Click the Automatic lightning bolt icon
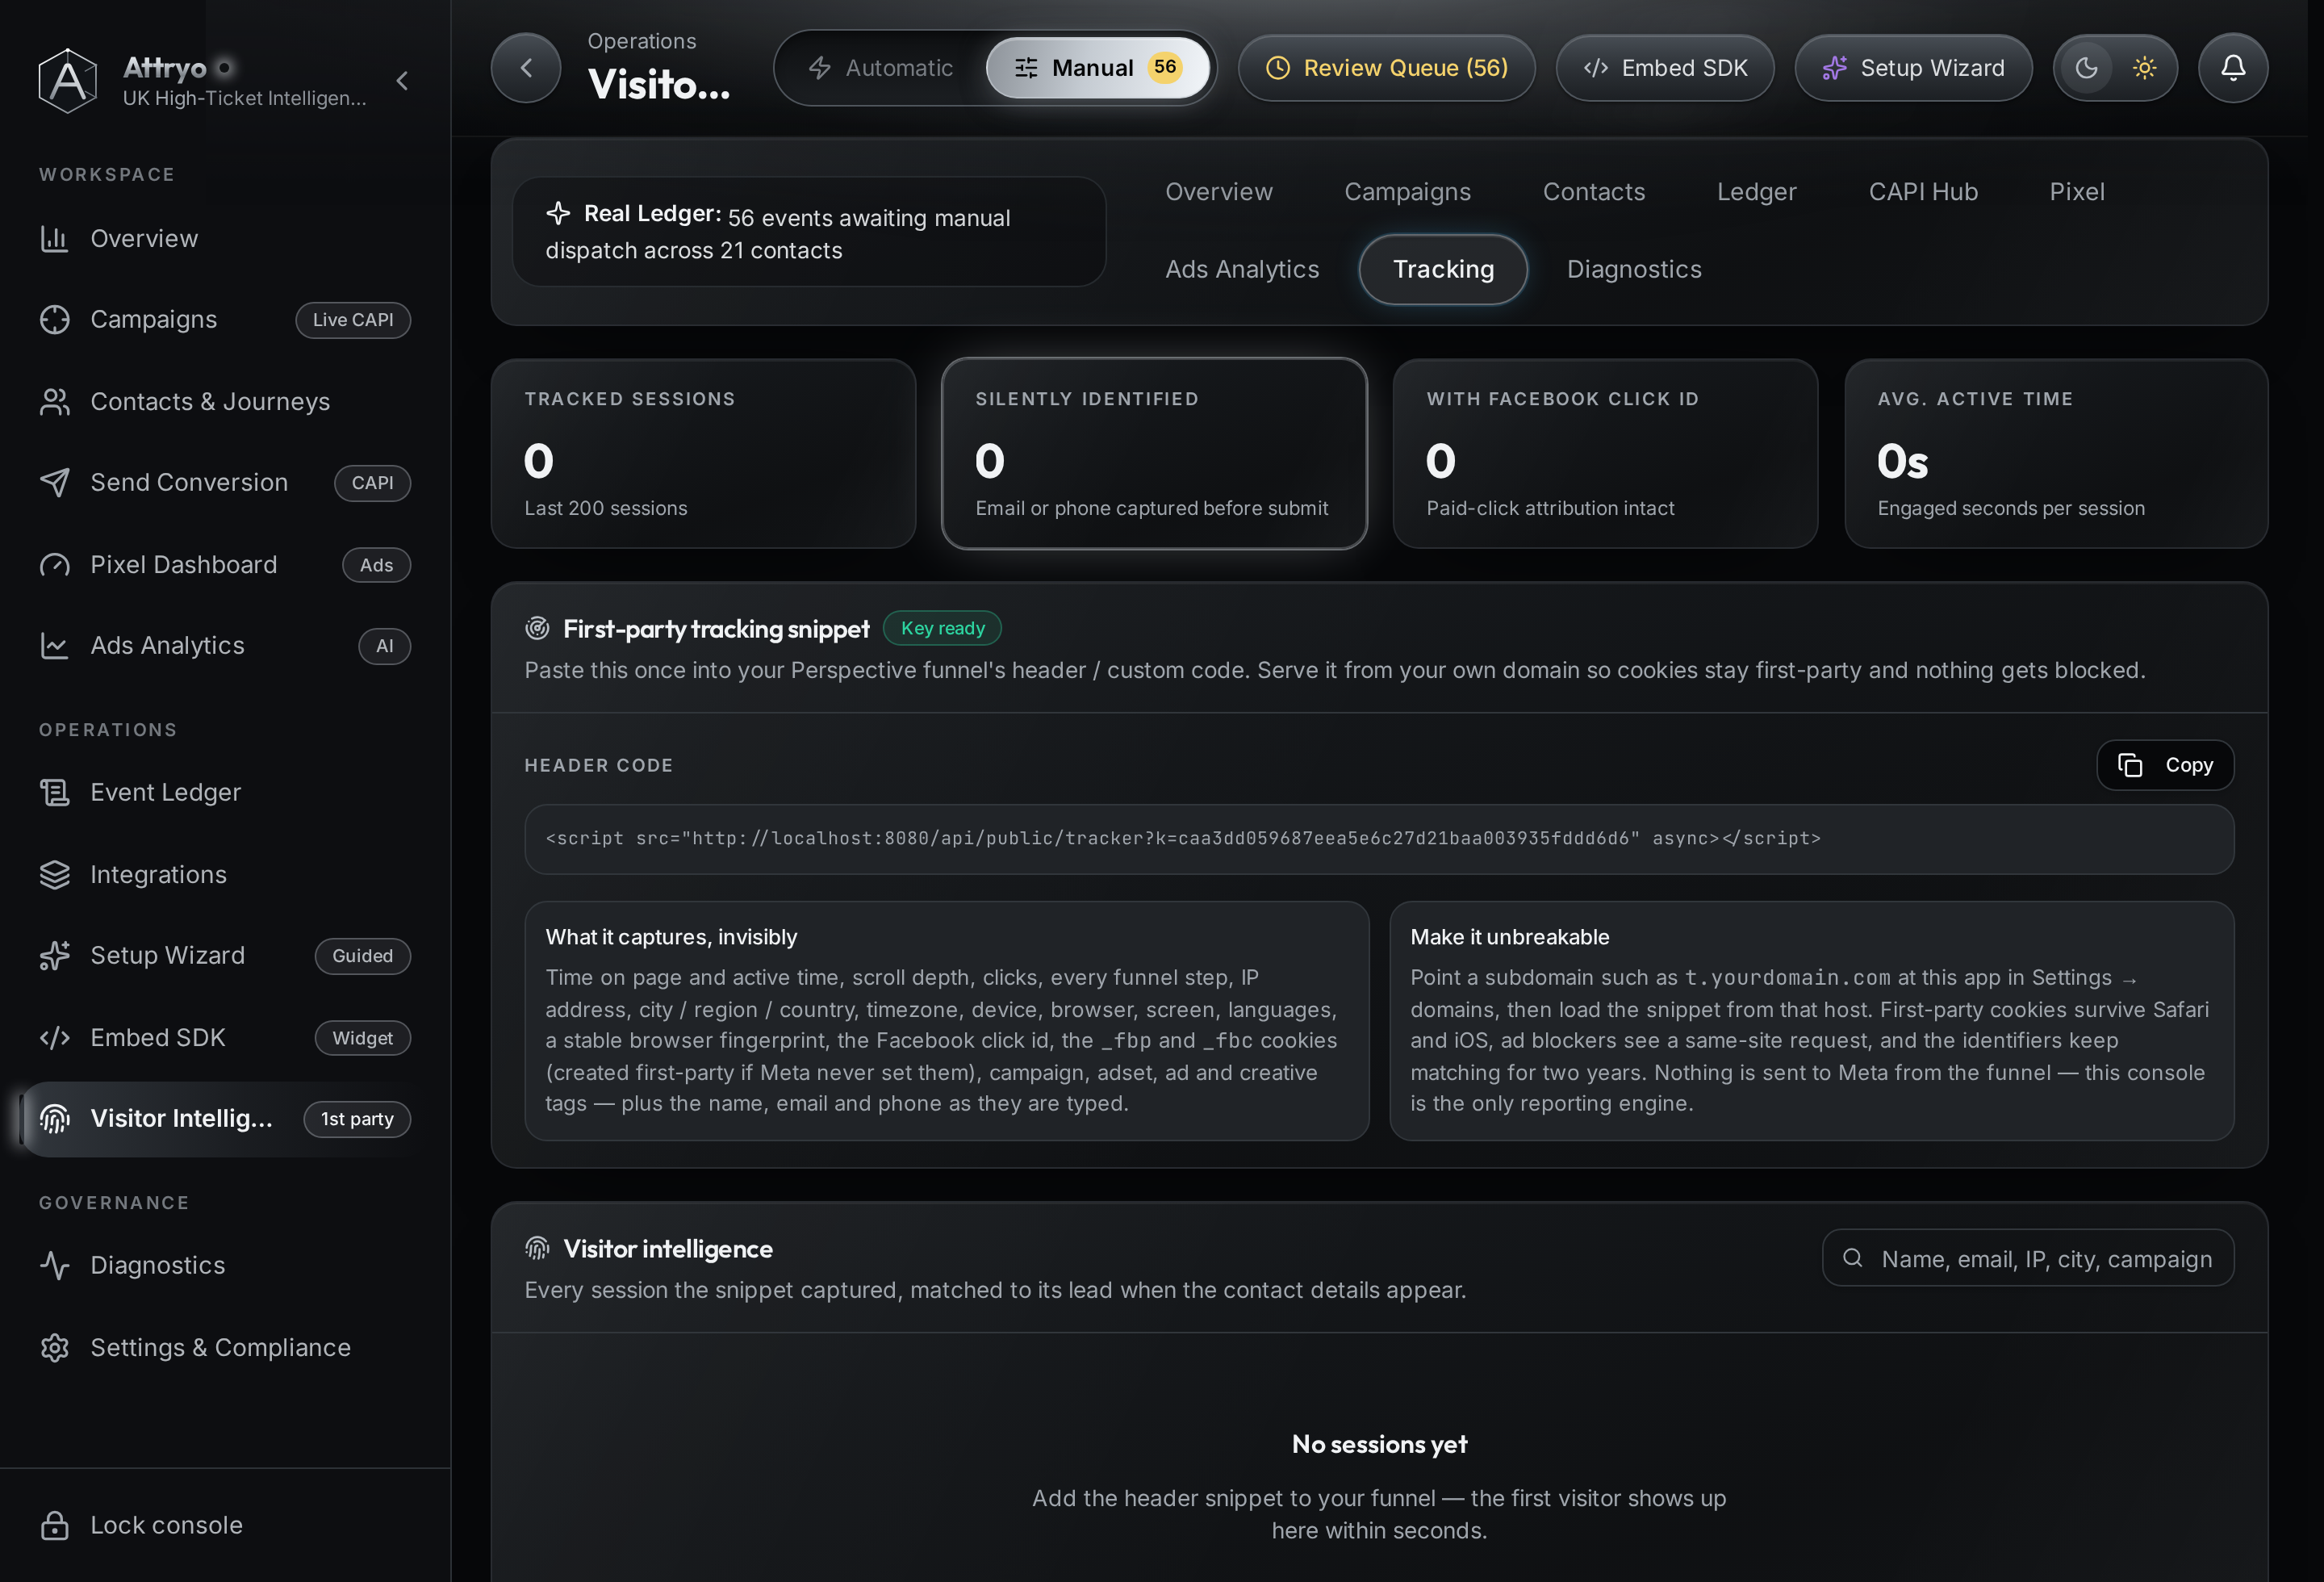Image resolution: width=2324 pixels, height=1582 pixels. point(820,68)
